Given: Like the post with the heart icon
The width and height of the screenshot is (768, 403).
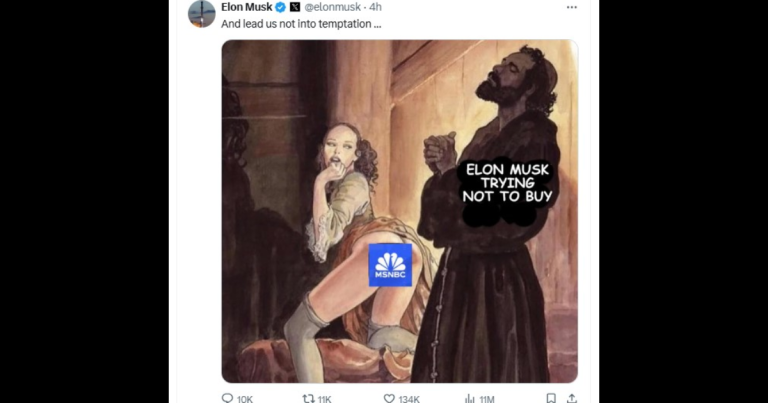Looking at the screenshot, I should click(389, 399).
